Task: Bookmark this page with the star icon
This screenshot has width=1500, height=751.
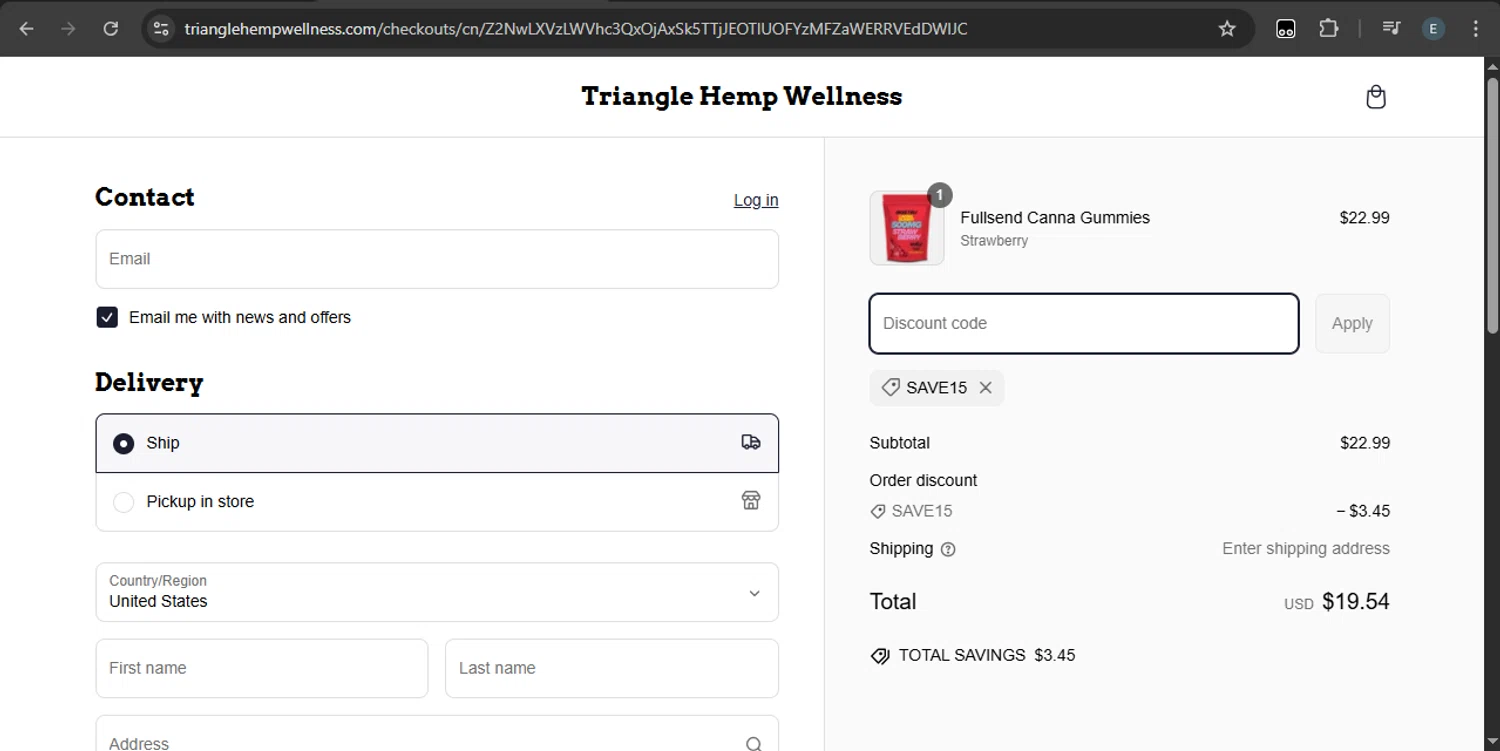Action: tap(1227, 29)
